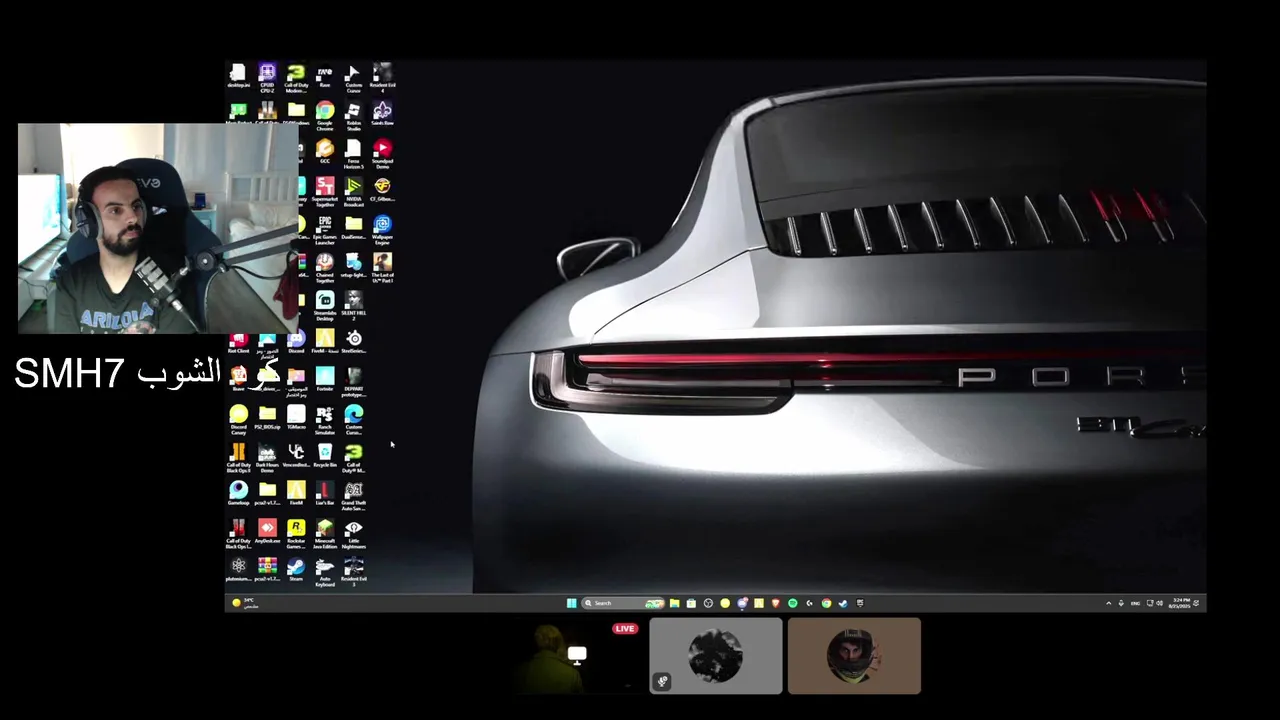Open the Forza Horizon 5 desktop file

pos(354,155)
